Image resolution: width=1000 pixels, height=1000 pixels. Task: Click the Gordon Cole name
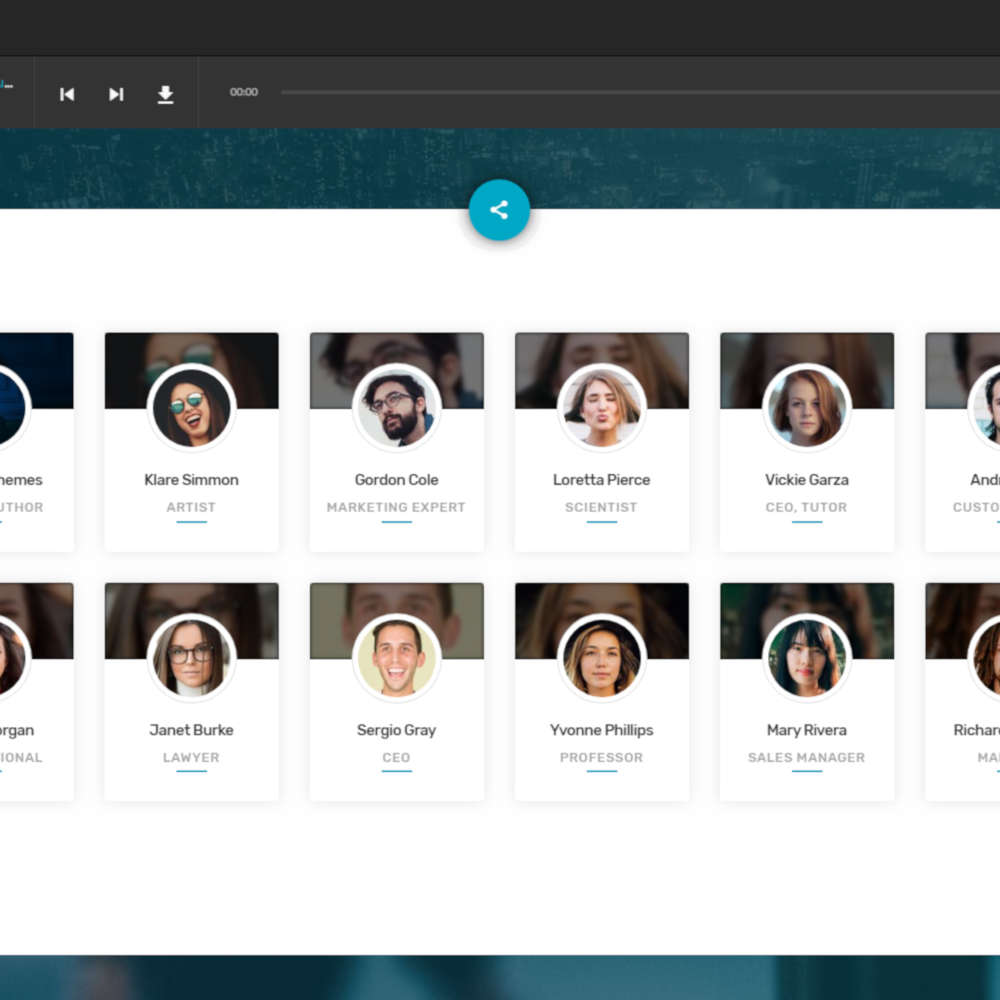pos(397,480)
